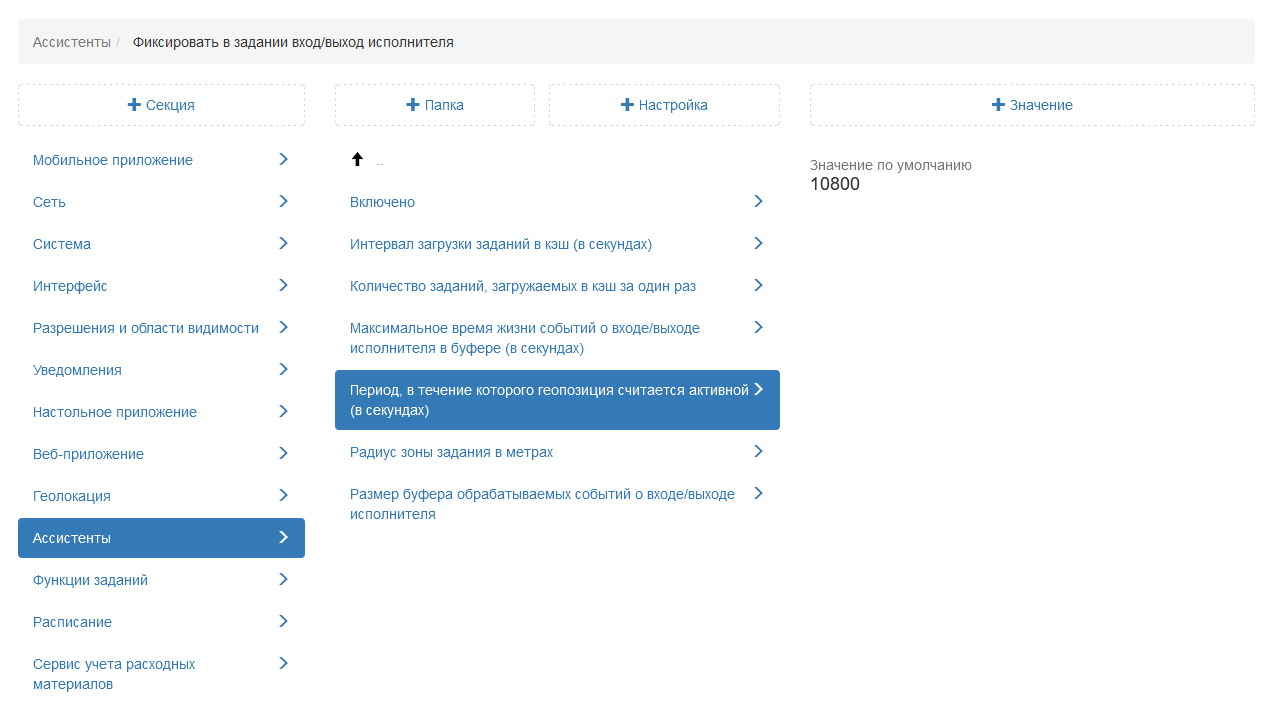Open the Уведомления section

coord(77,370)
